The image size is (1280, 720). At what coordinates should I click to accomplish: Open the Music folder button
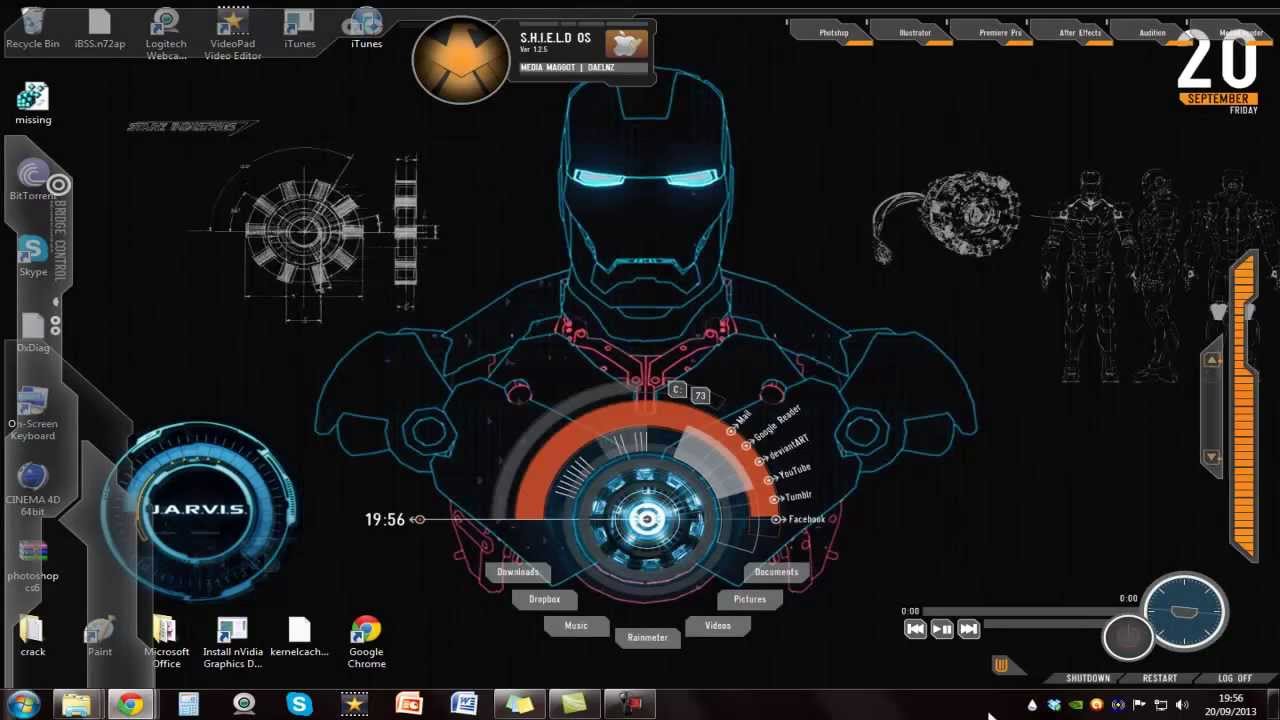(576, 626)
